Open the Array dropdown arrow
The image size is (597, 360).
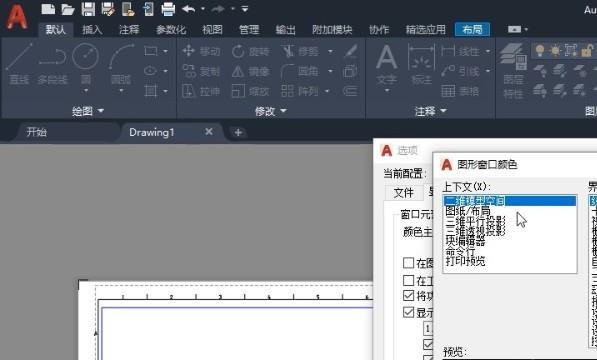(327, 91)
